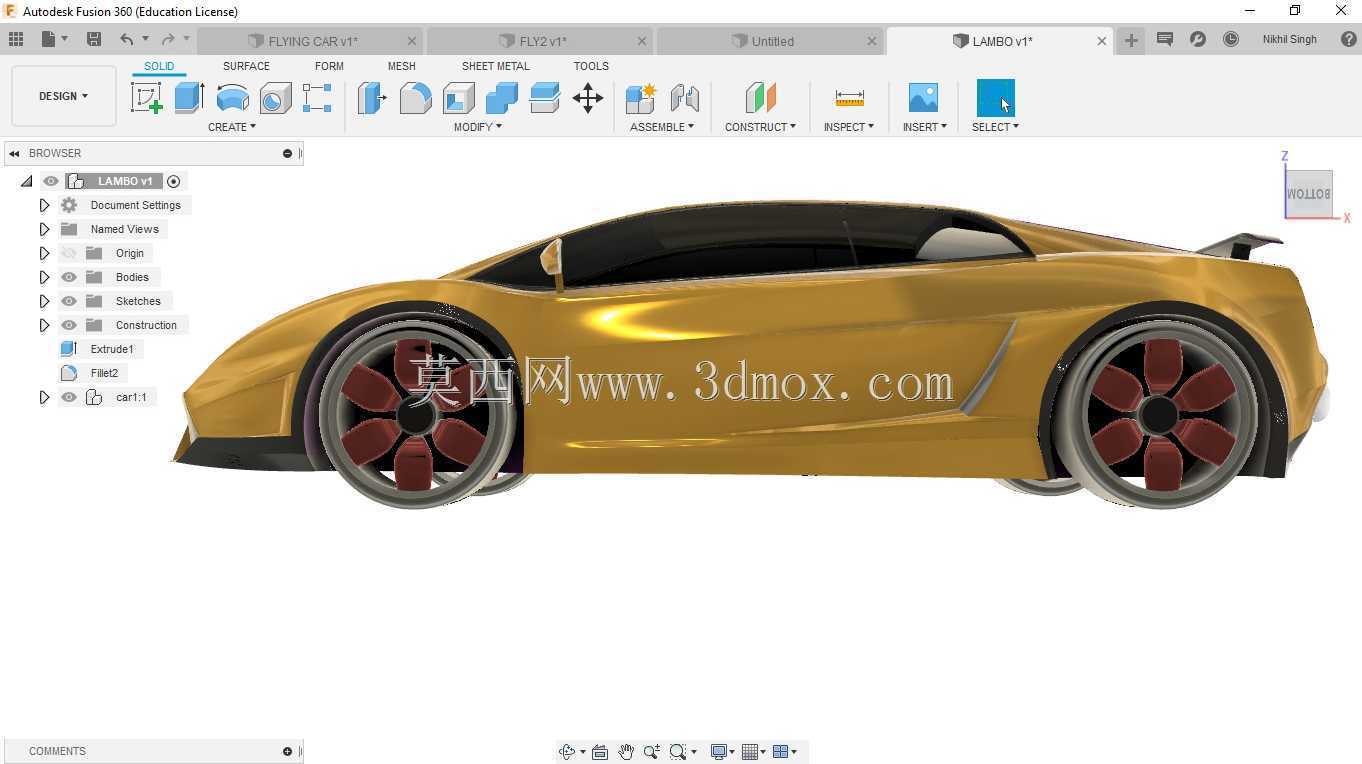This screenshot has width=1362, height=764.
Task: Select the Extrude tool icon
Action: click(x=189, y=98)
